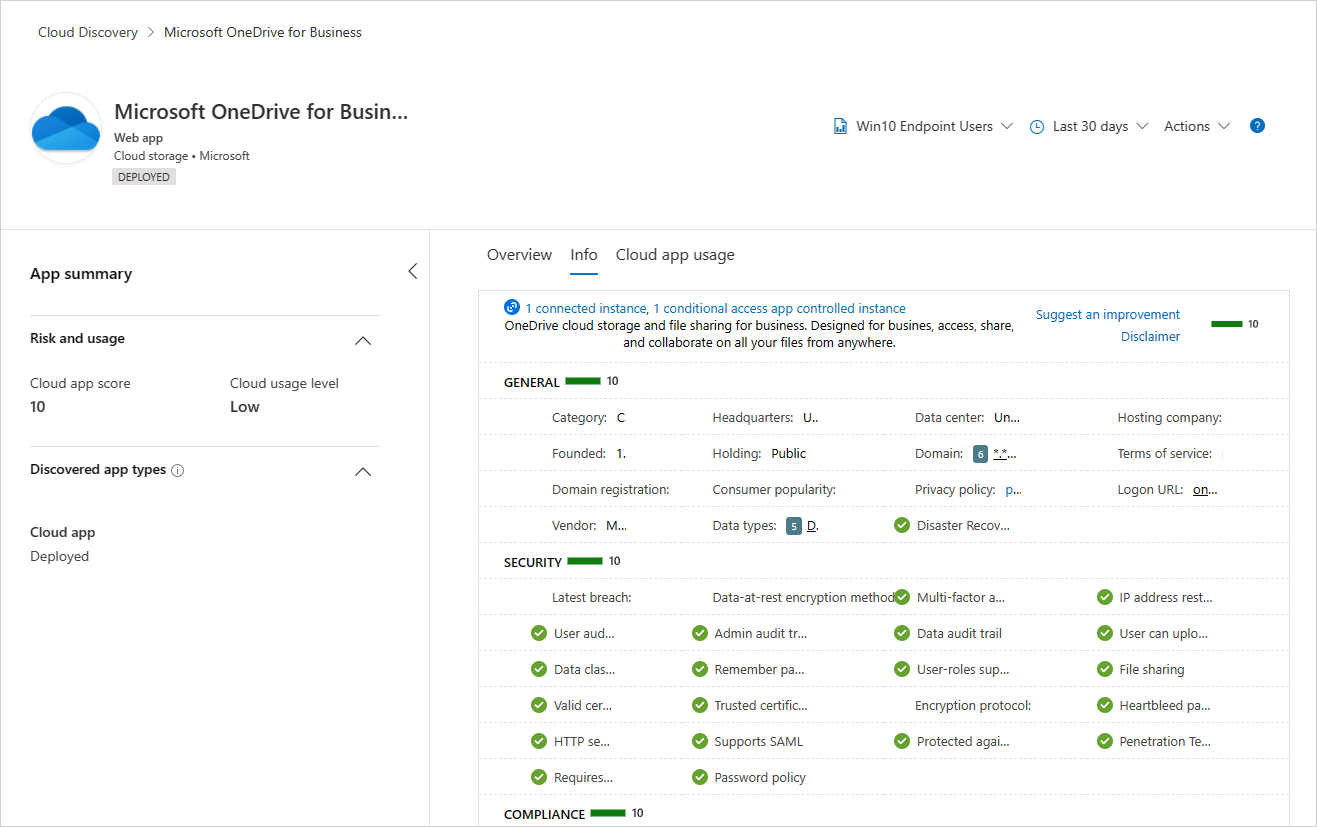
Task: Switch to the Overview tab
Action: coord(519,255)
